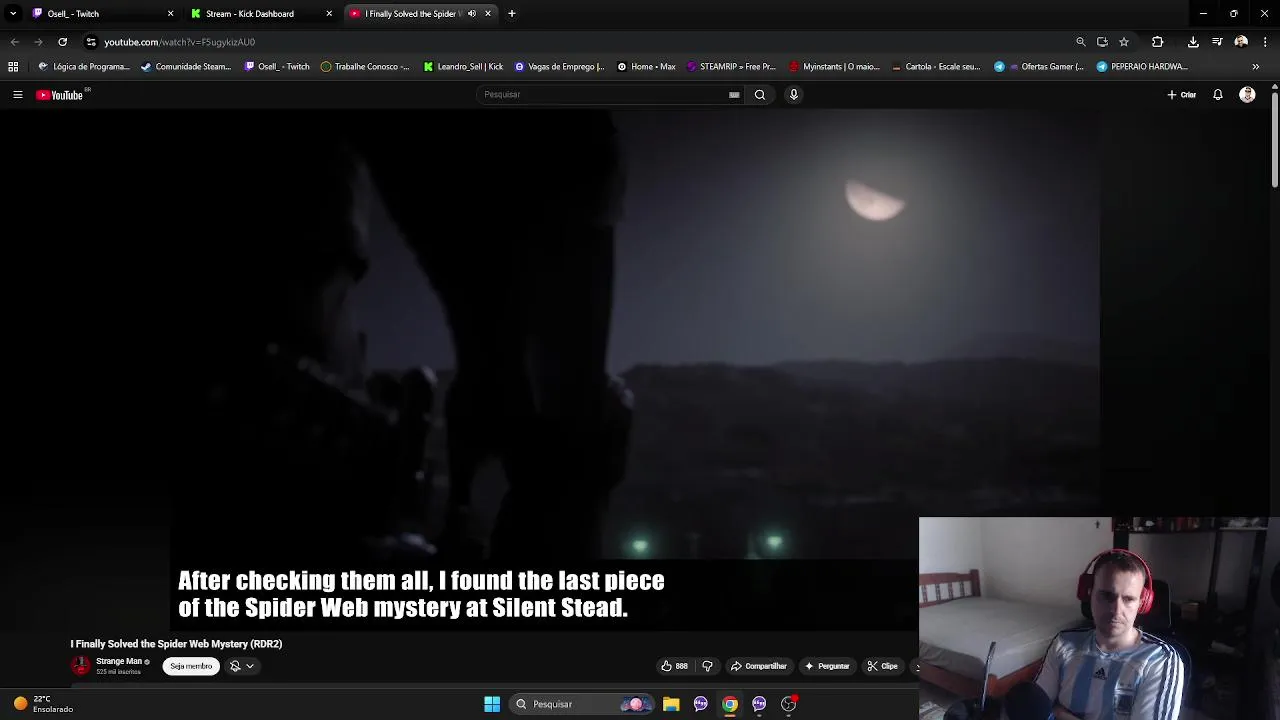Open the browser extensions puzzle icon
Screen dimensions: 1280x720
coord(1158,42)
